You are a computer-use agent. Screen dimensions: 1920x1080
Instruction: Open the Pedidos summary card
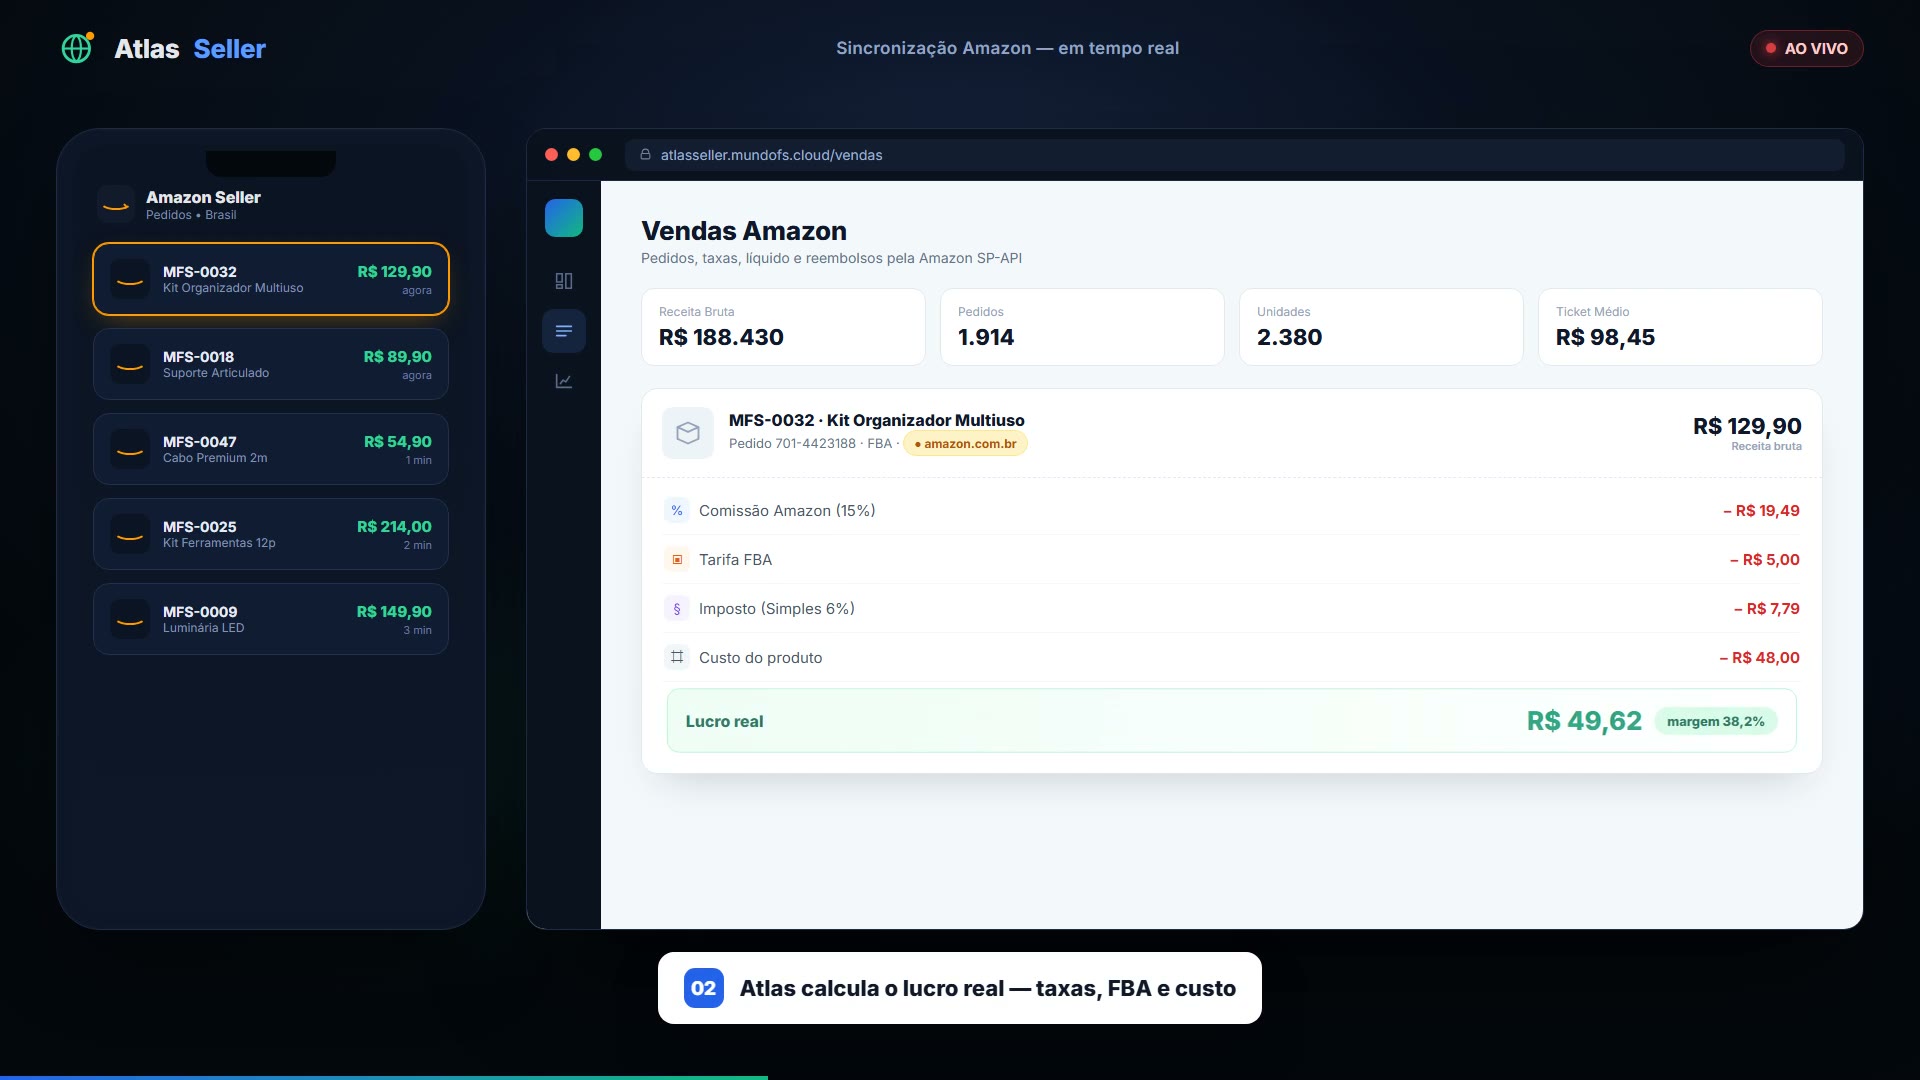1082,327
